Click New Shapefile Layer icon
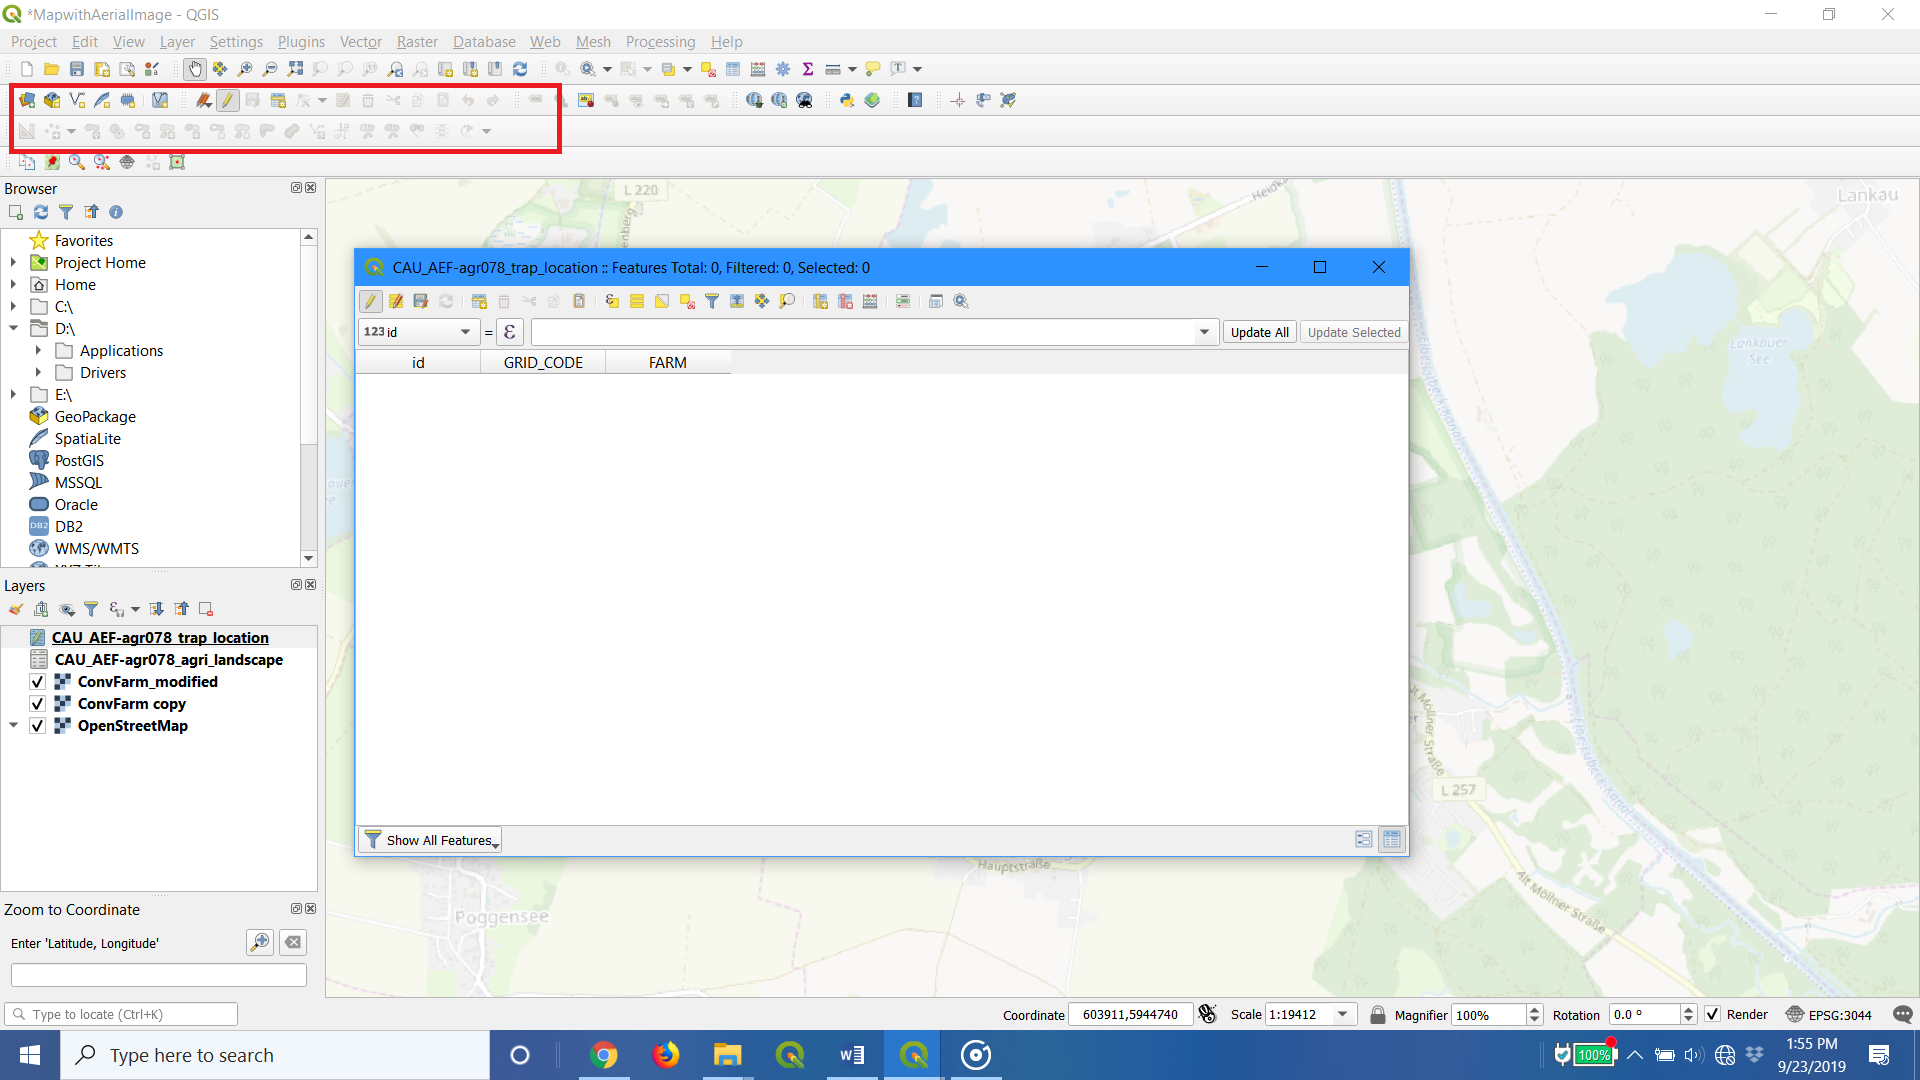This screenshot has width=1920, height=1080. point(77,100)
